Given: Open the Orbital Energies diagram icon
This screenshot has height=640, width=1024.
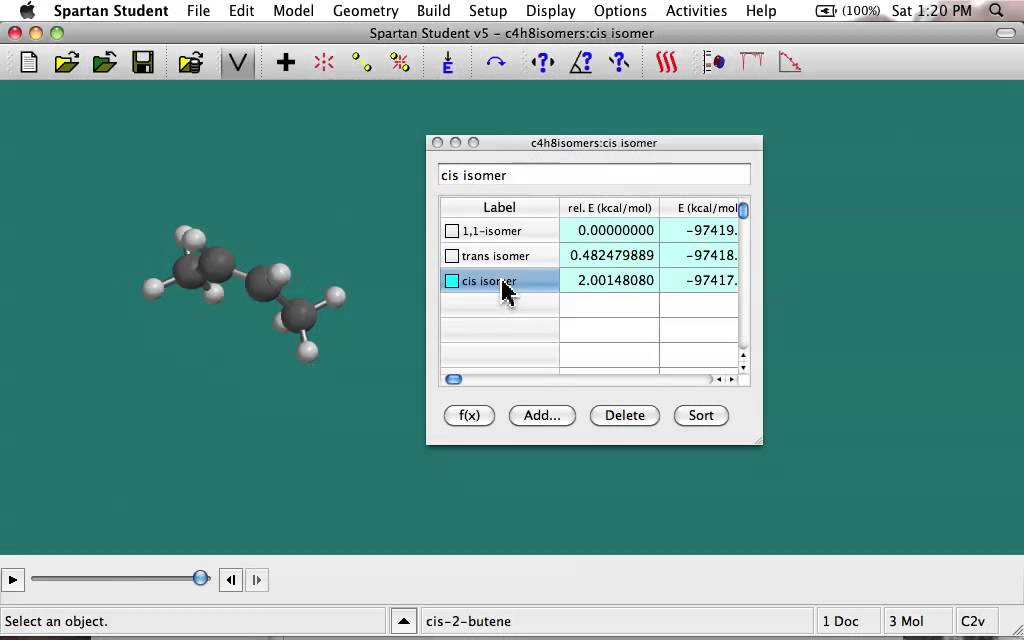Looking at the screenshot, I should point(714,63).
